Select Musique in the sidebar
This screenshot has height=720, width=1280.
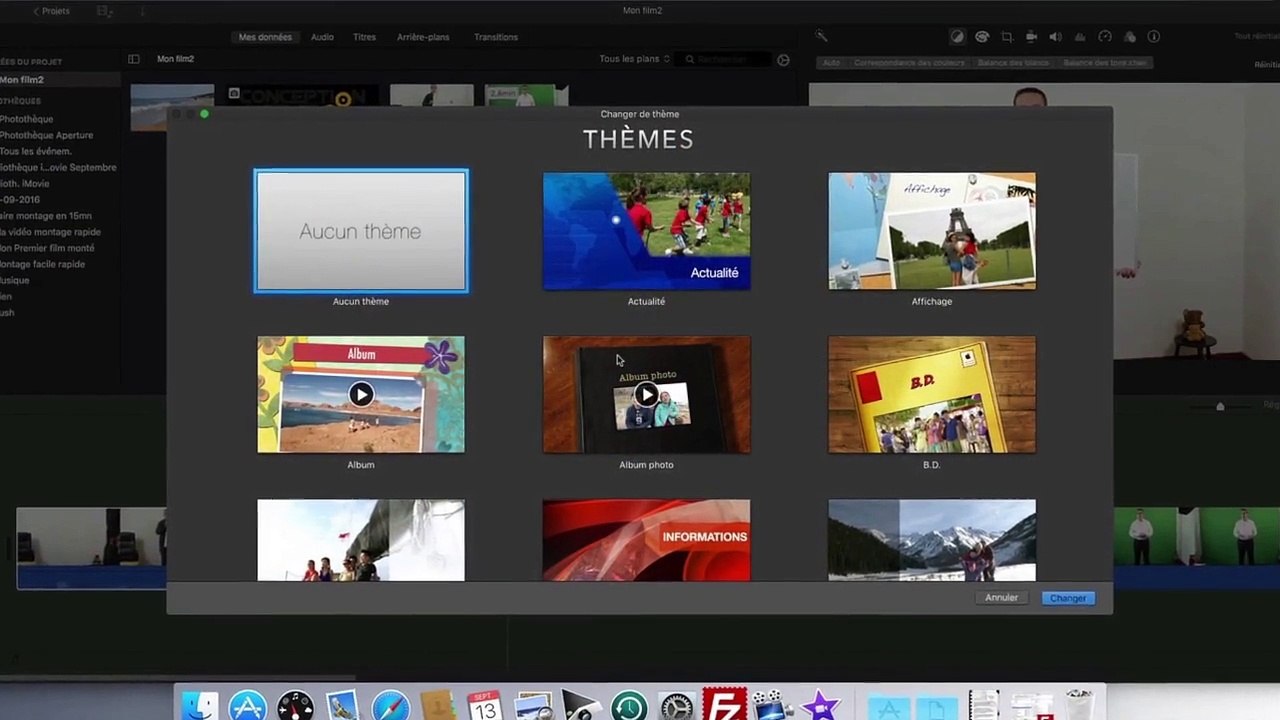coord(15,280)
